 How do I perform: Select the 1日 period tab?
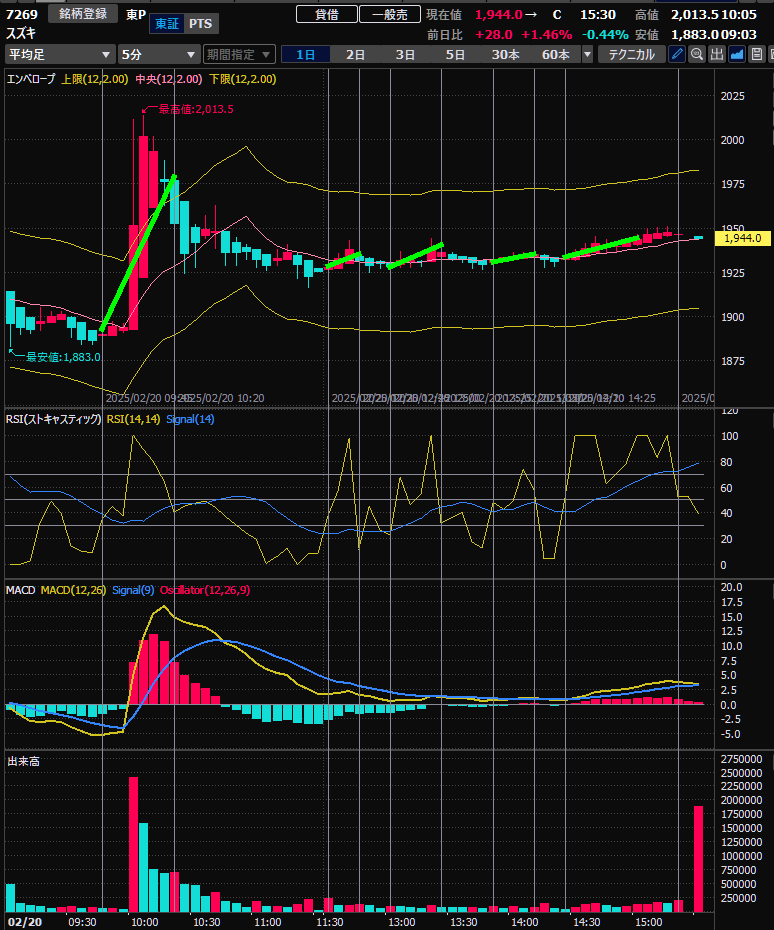pos(306,54)
